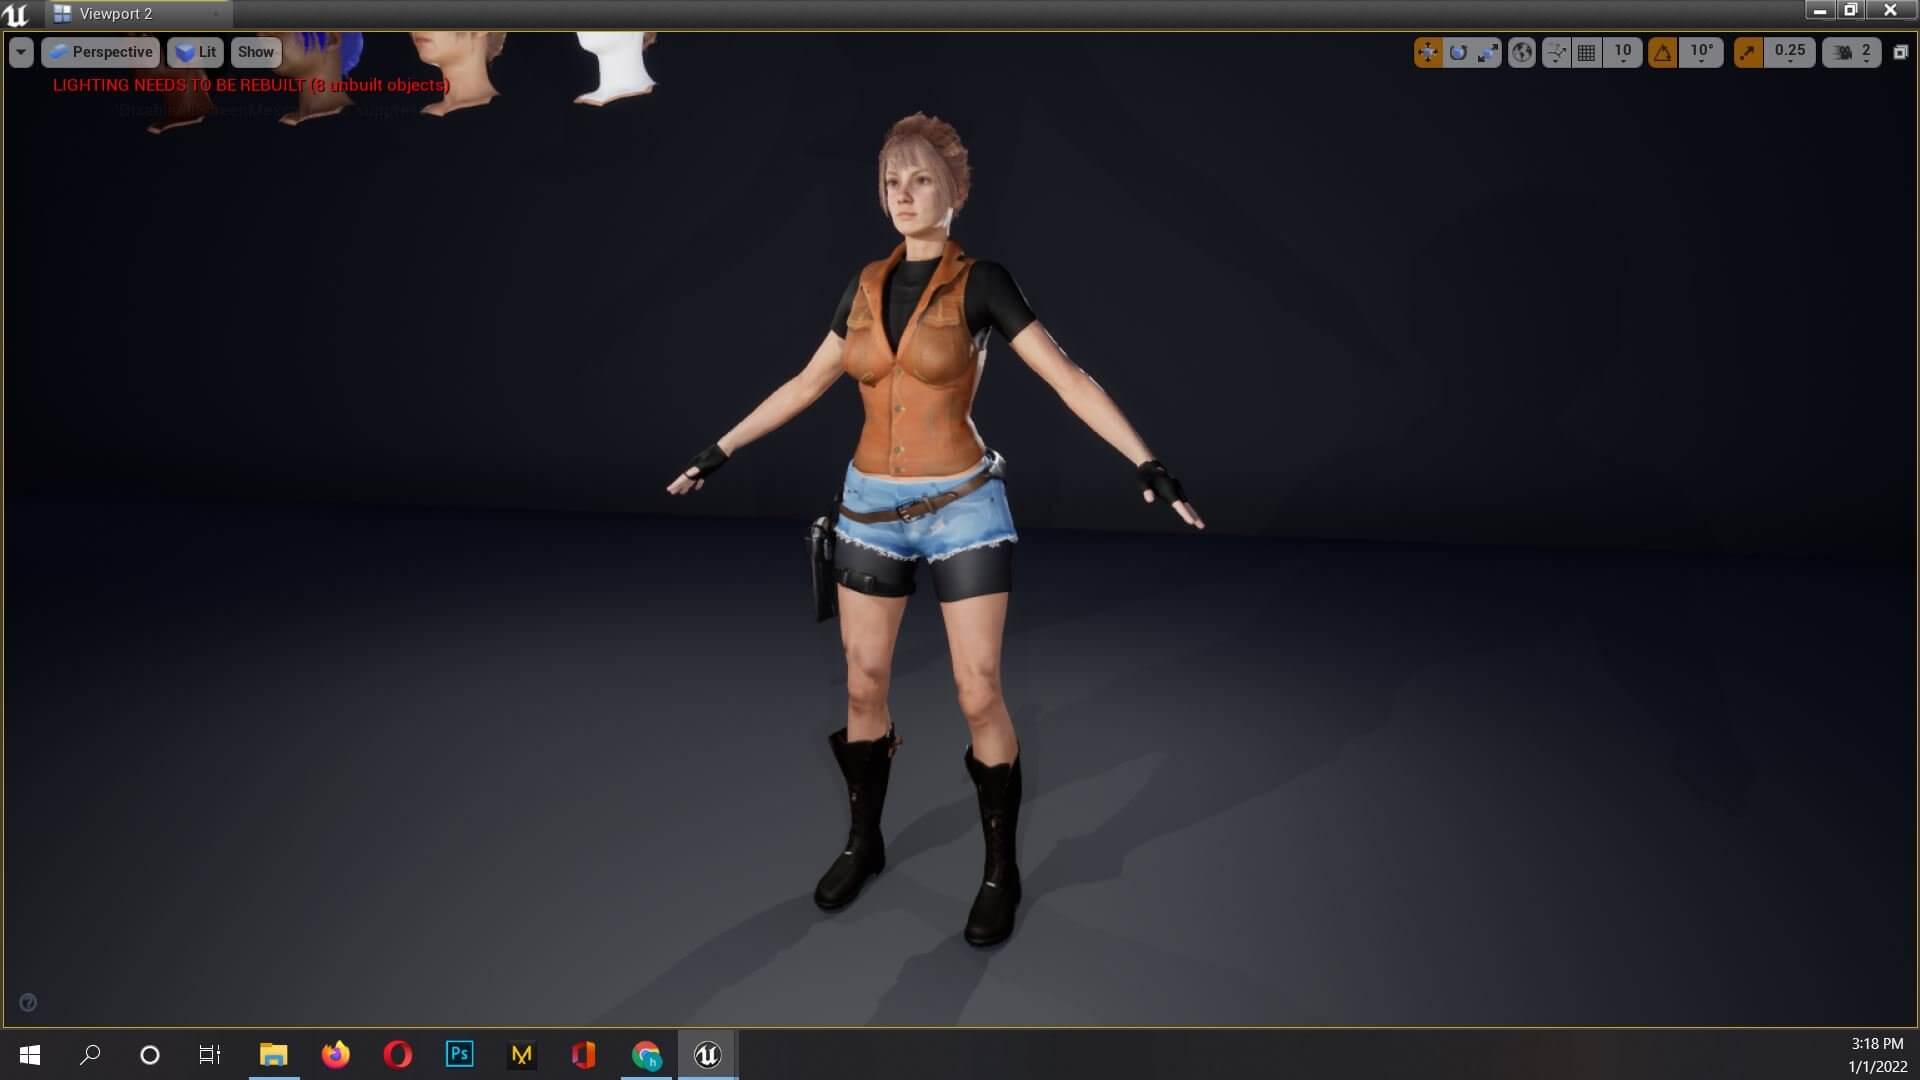Open camera speed setting
This screenshot has width=1920, height=1080.
pyautogui.click(x=1852, y=52)
